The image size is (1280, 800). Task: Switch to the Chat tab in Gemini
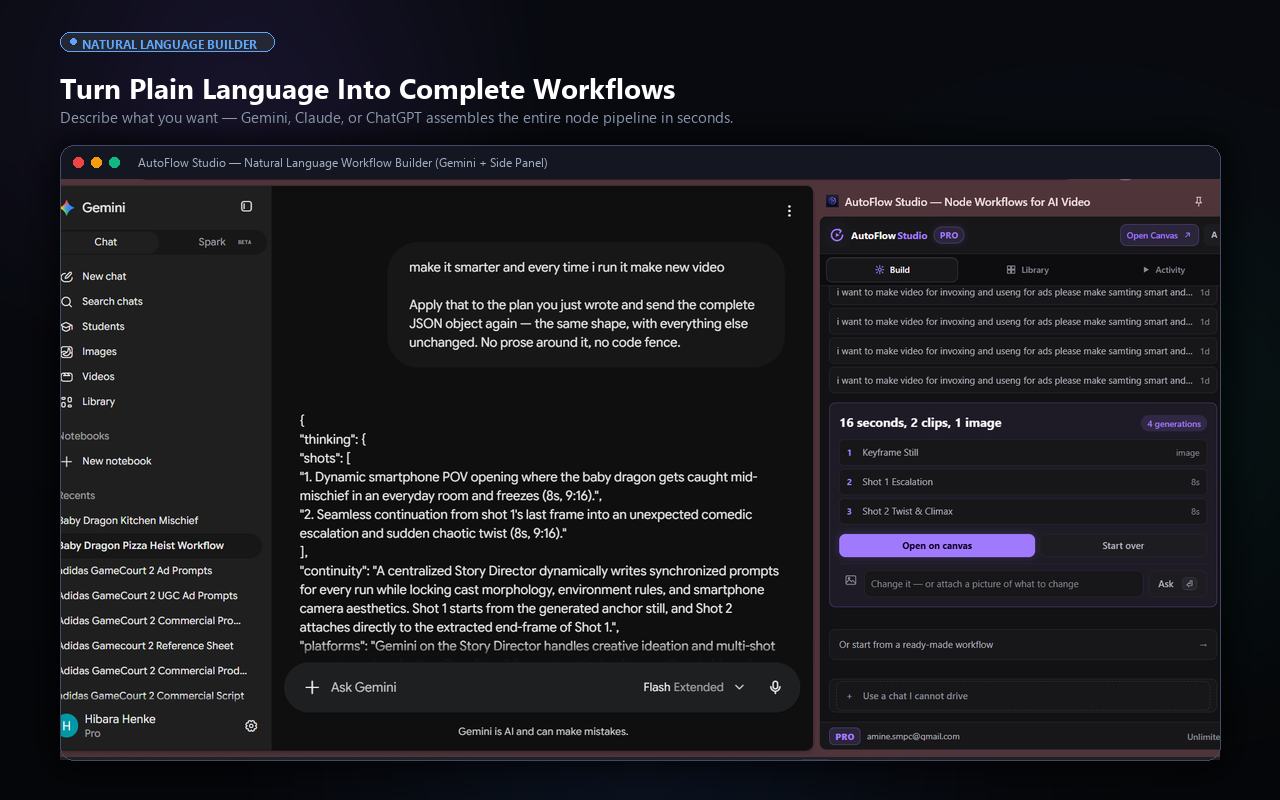(108, 242)
